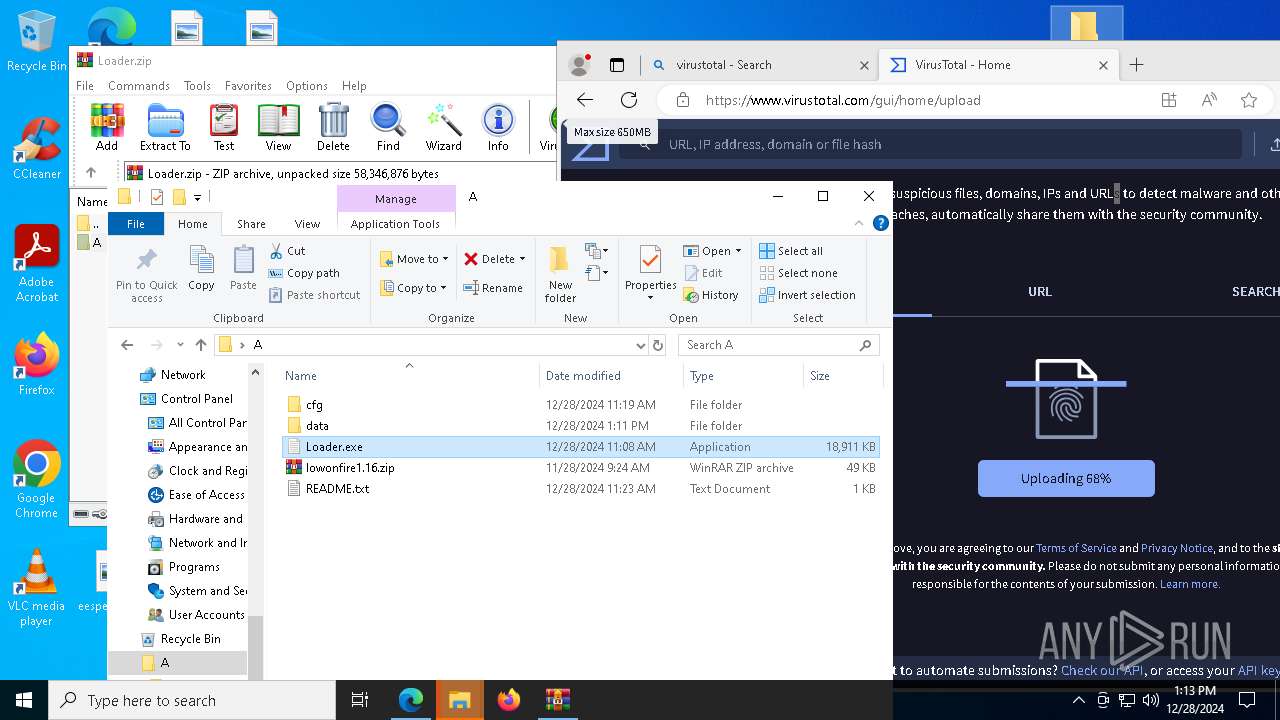Click Cut in Clipboard group

287,251
